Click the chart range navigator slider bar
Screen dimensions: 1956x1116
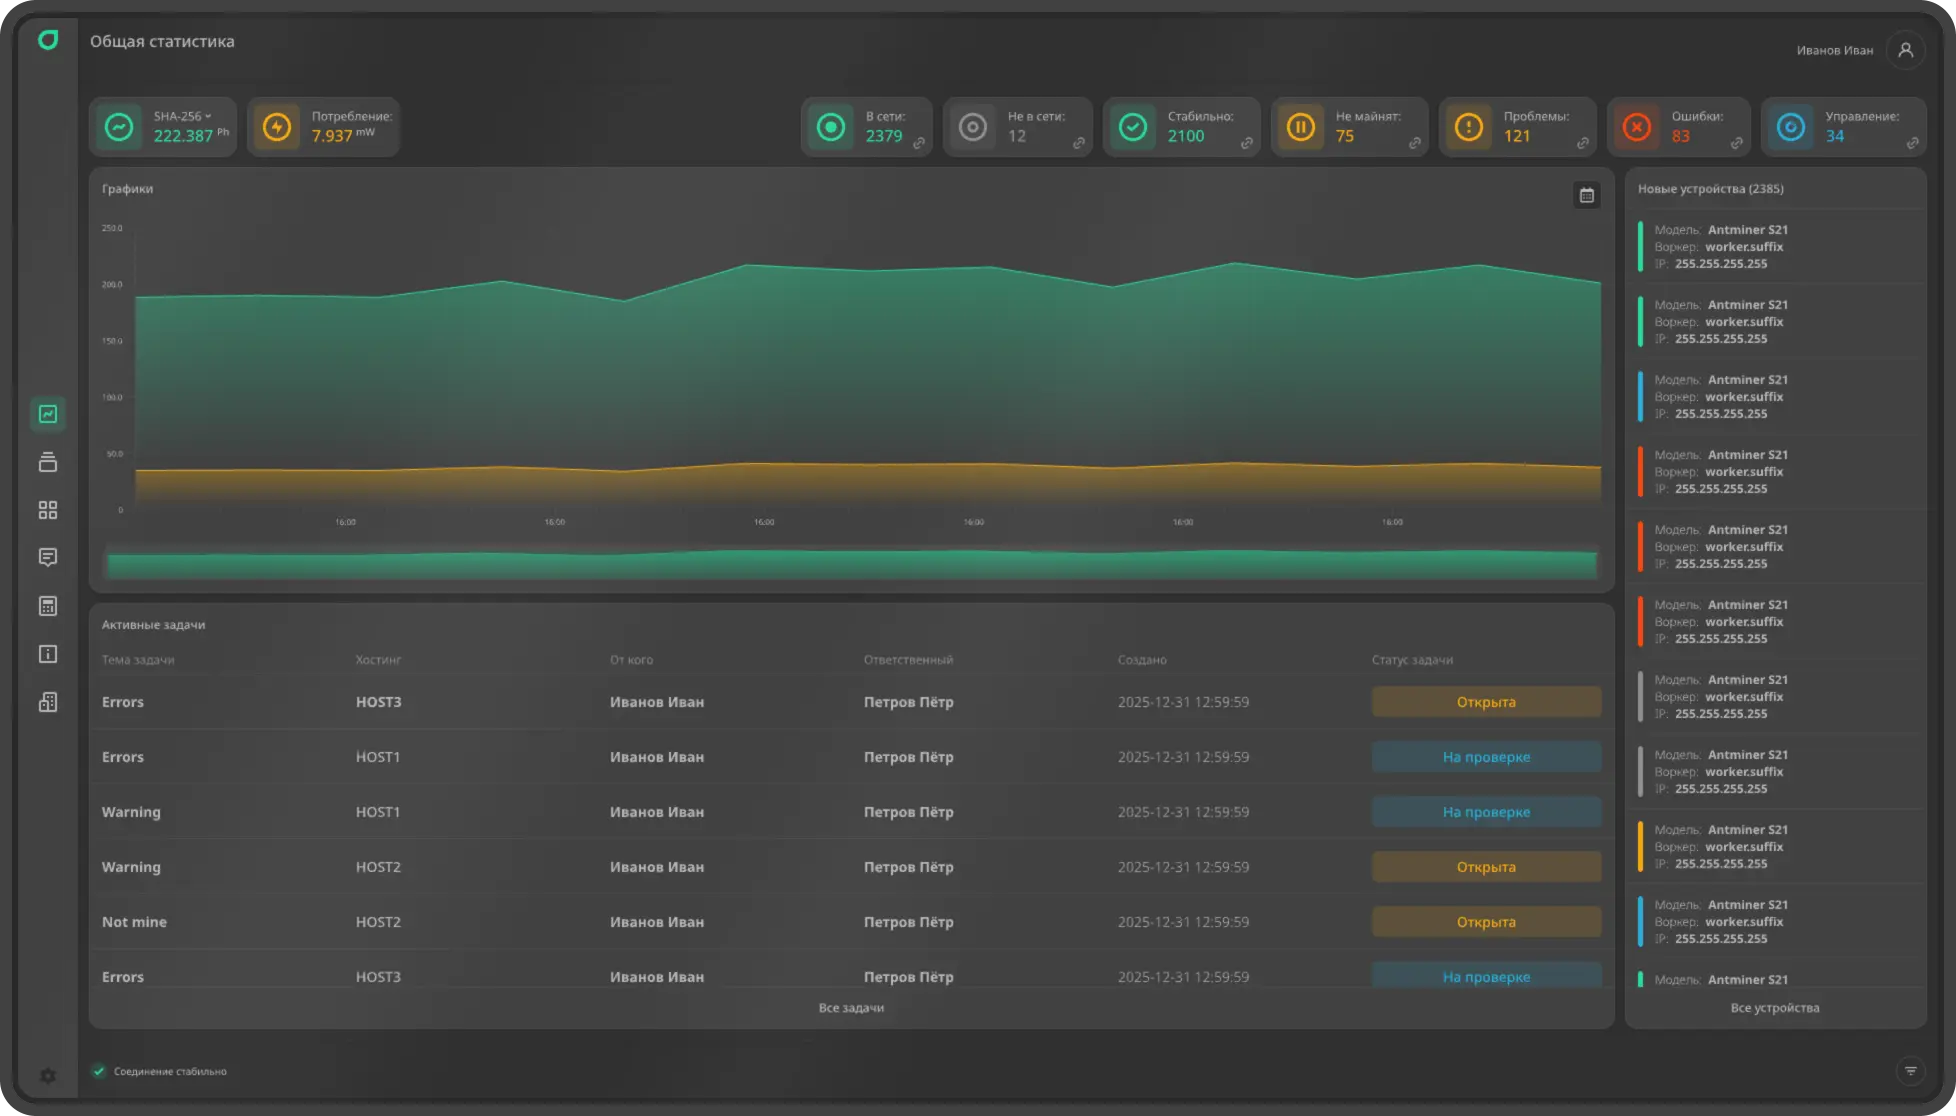click(852, 564)
